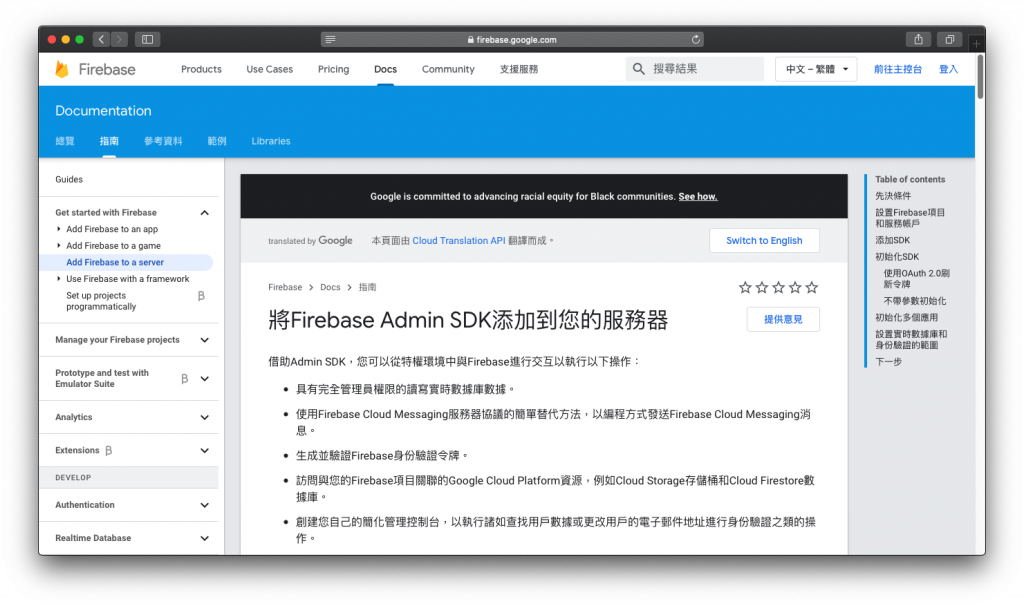Open Cloud Translation API link
The width and height of the screenshot is (1024, 606).
458,241
